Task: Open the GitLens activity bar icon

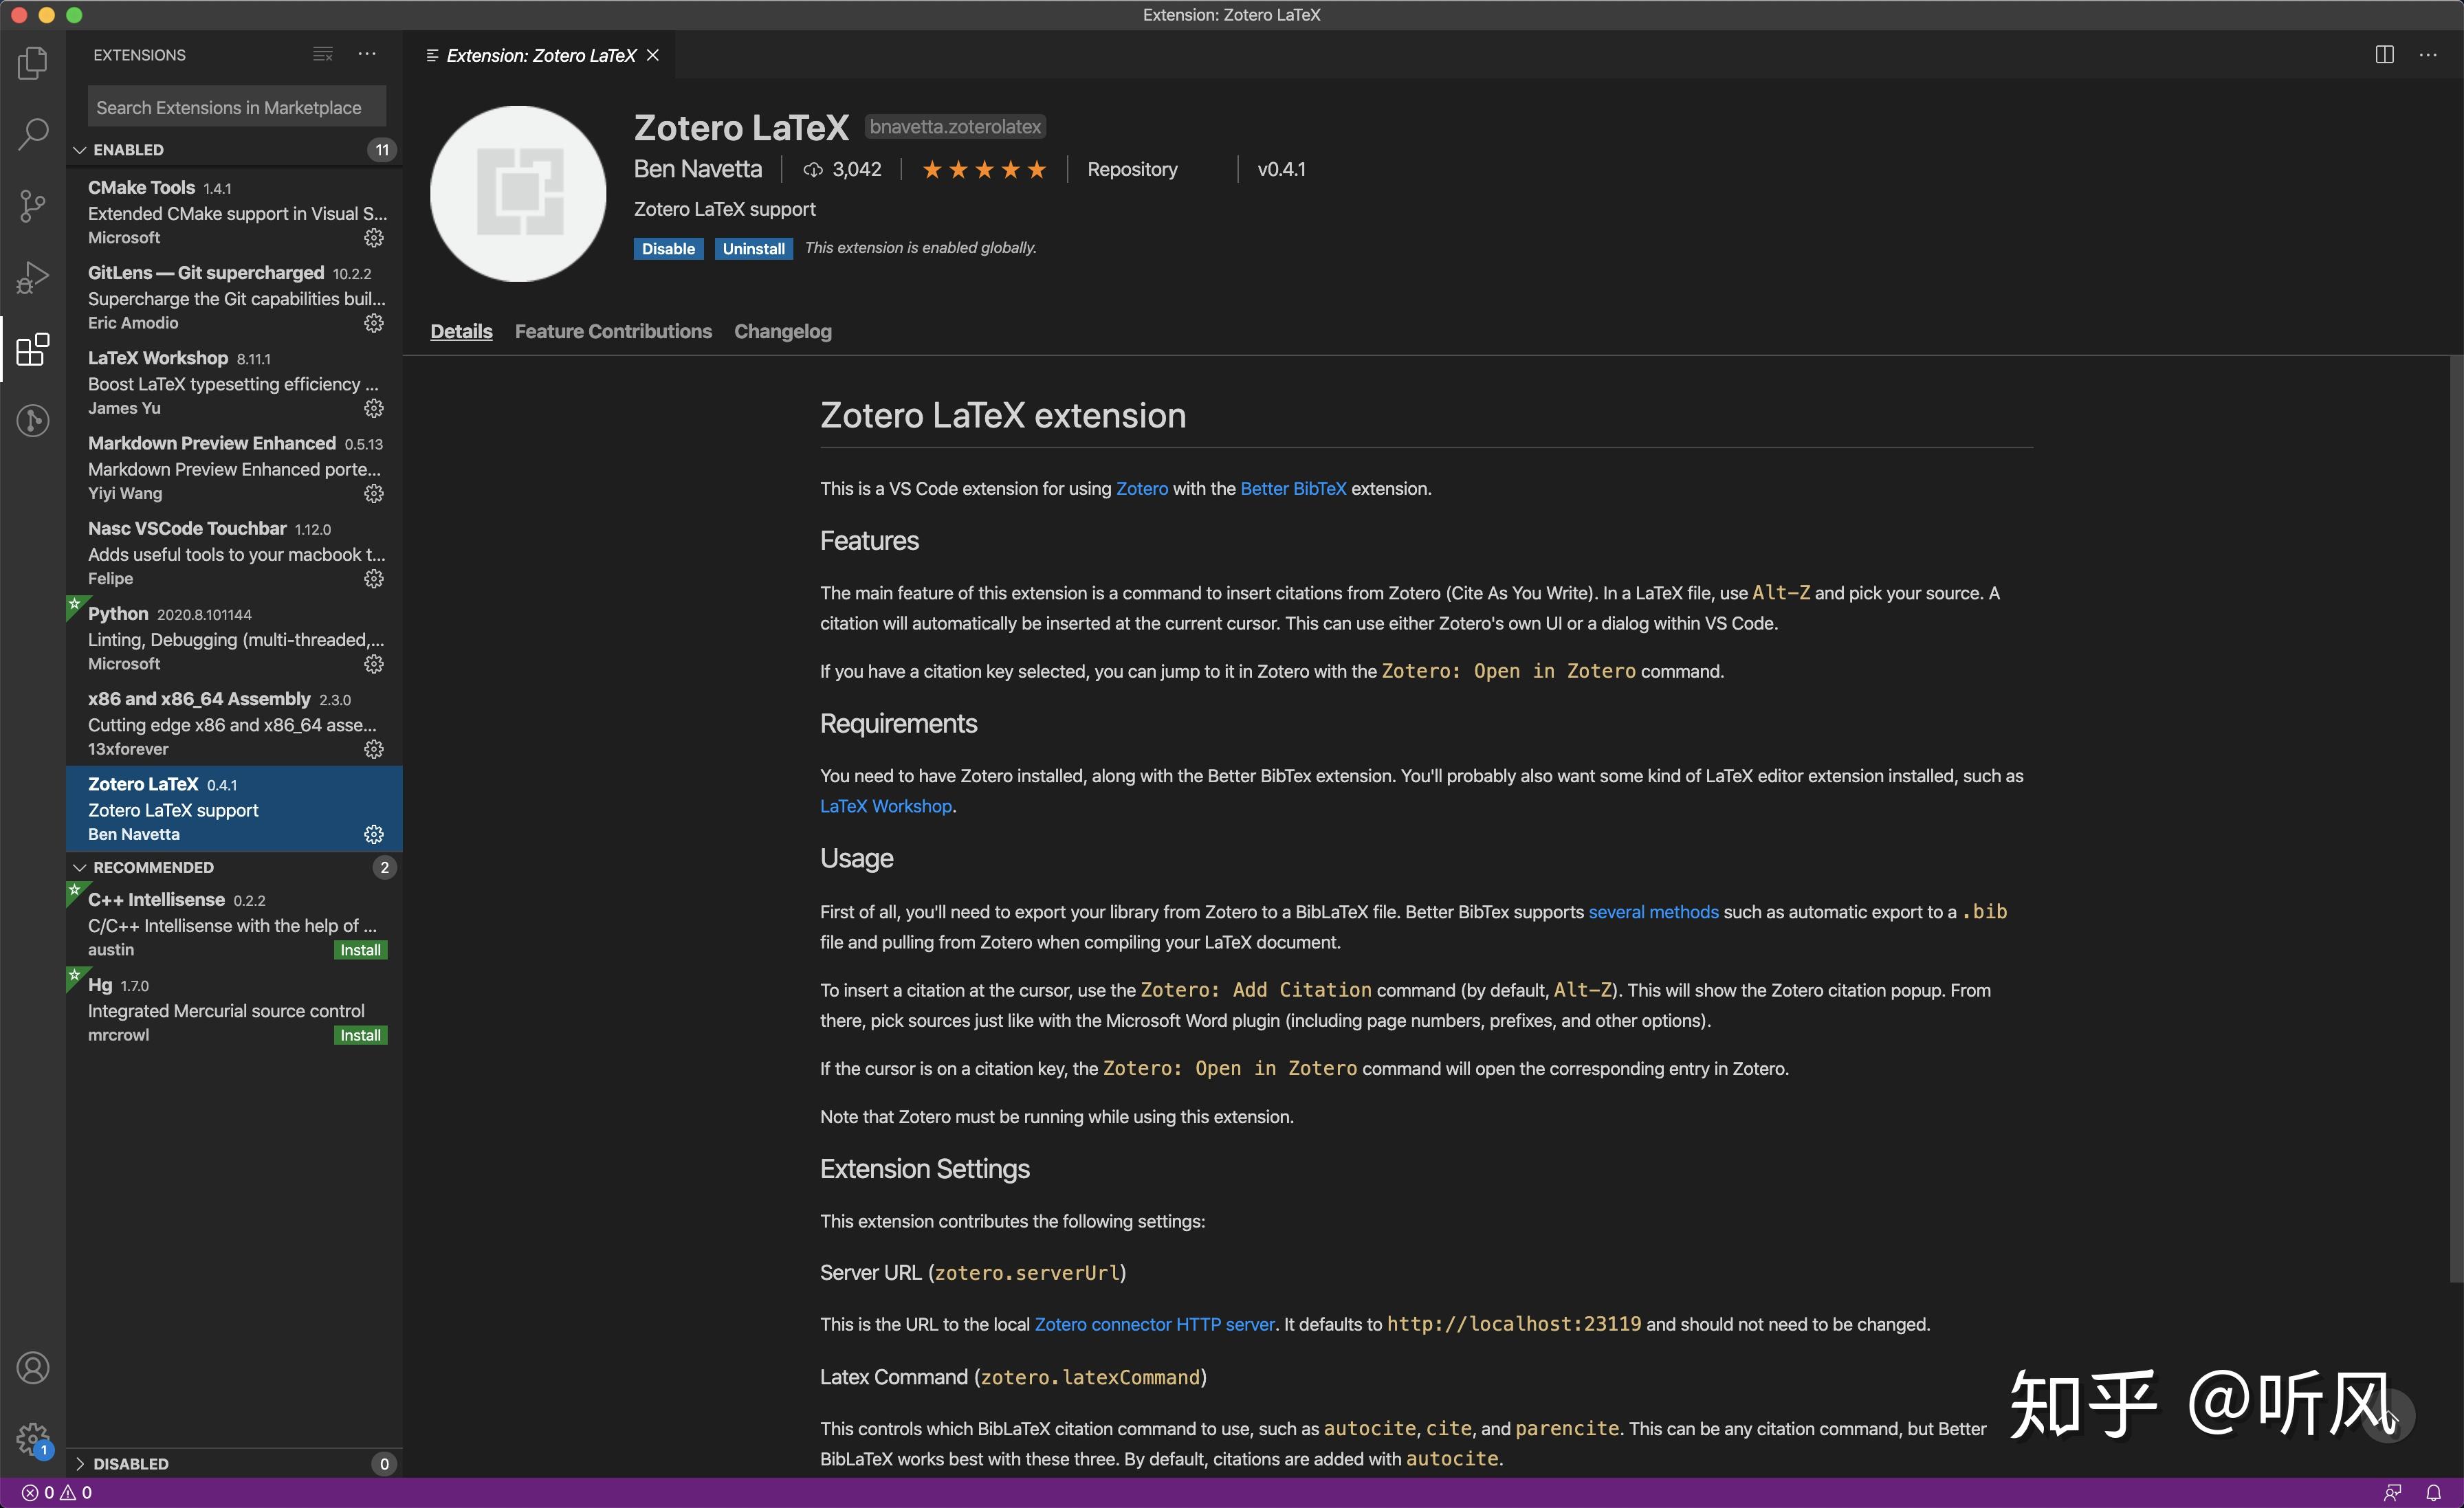Action: pos(33,420)
